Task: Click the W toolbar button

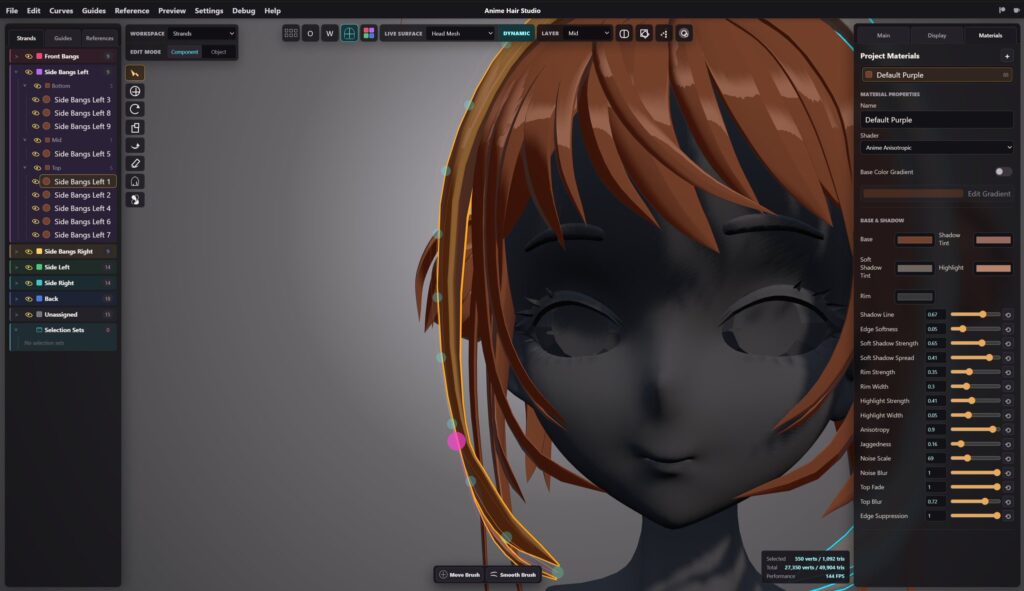Action: click(330, 33)
